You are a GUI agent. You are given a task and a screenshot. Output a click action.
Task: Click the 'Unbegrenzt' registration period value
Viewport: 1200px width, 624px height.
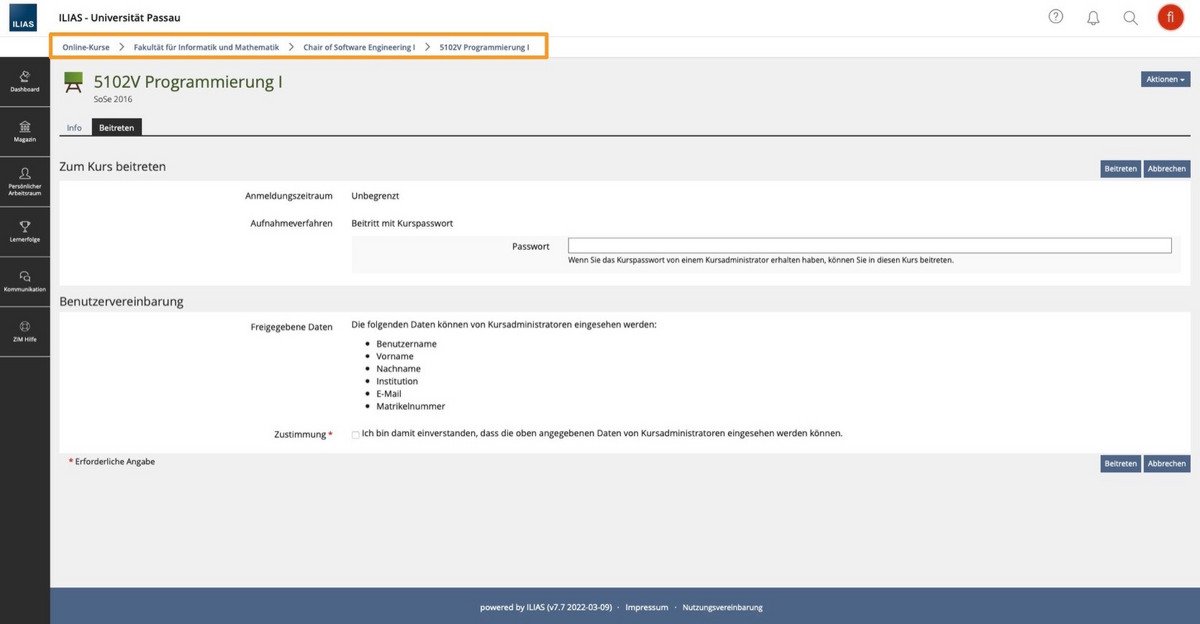[375, 196]
